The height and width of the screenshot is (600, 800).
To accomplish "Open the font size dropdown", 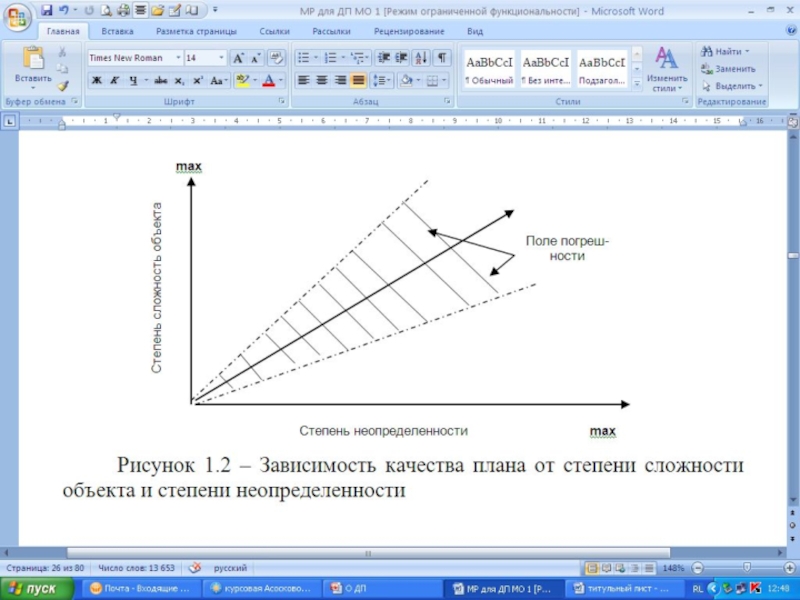I will coord(220,59).
